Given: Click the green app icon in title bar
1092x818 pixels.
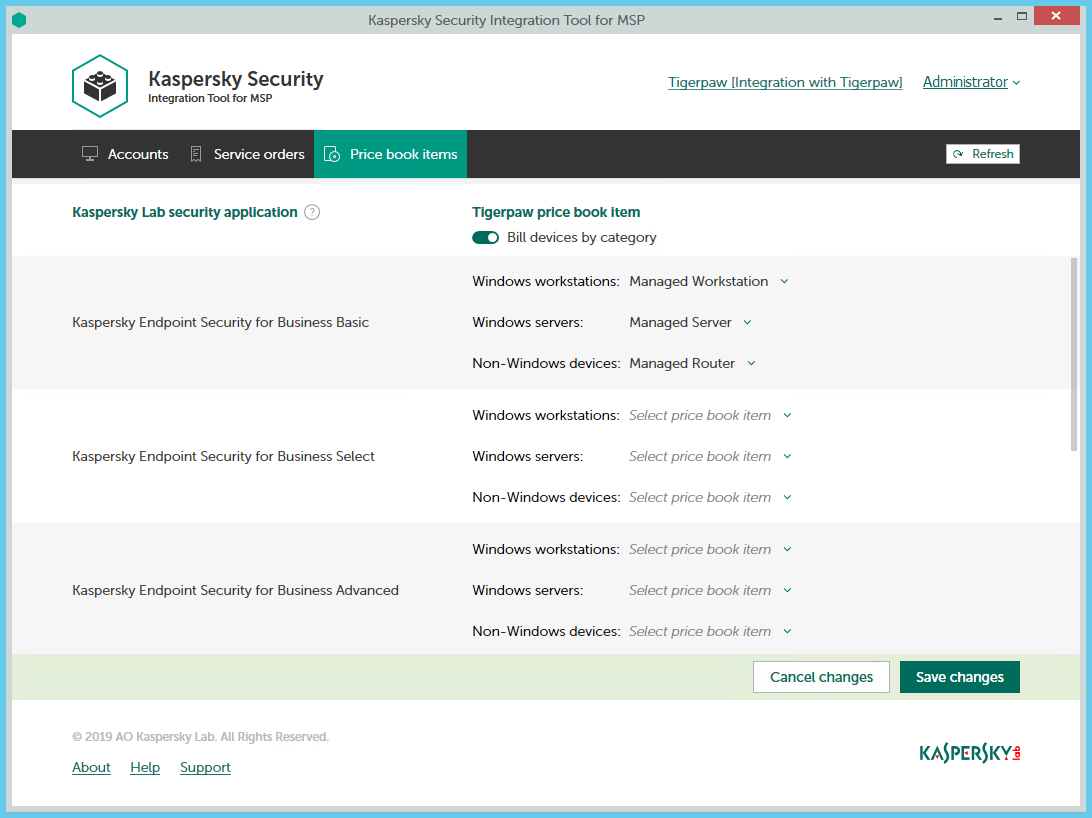Looking at the screenshot, I should click(x=19, y=20).
